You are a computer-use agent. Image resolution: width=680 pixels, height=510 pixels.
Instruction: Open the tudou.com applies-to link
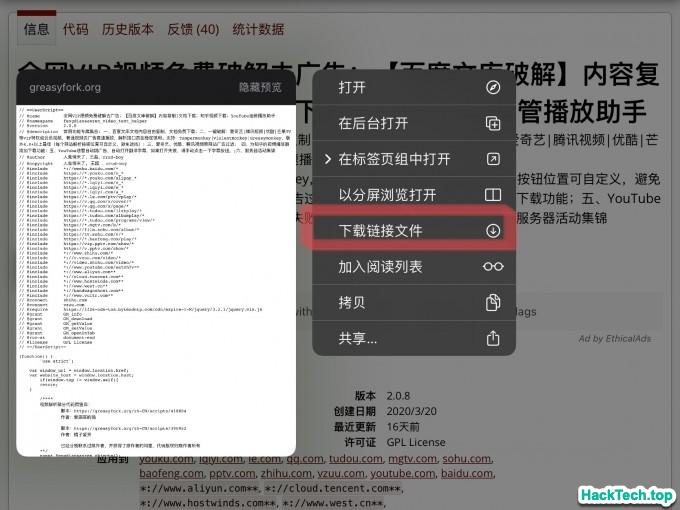pos(356,459)
